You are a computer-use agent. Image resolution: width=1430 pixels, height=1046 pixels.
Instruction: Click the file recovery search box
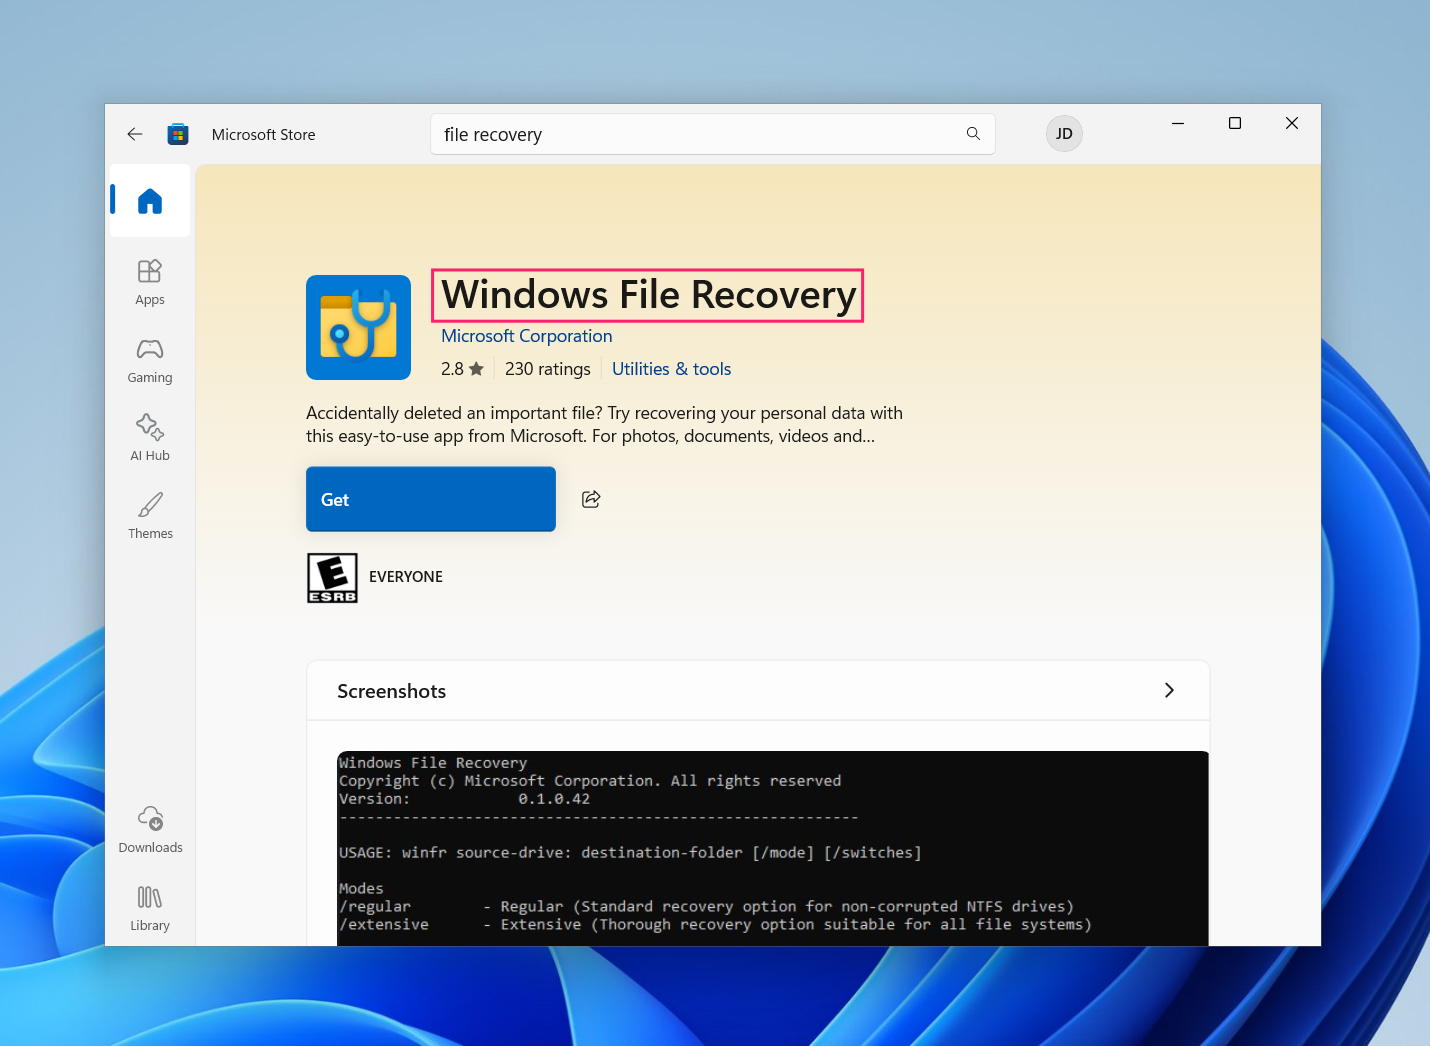[x=713, y=134]
